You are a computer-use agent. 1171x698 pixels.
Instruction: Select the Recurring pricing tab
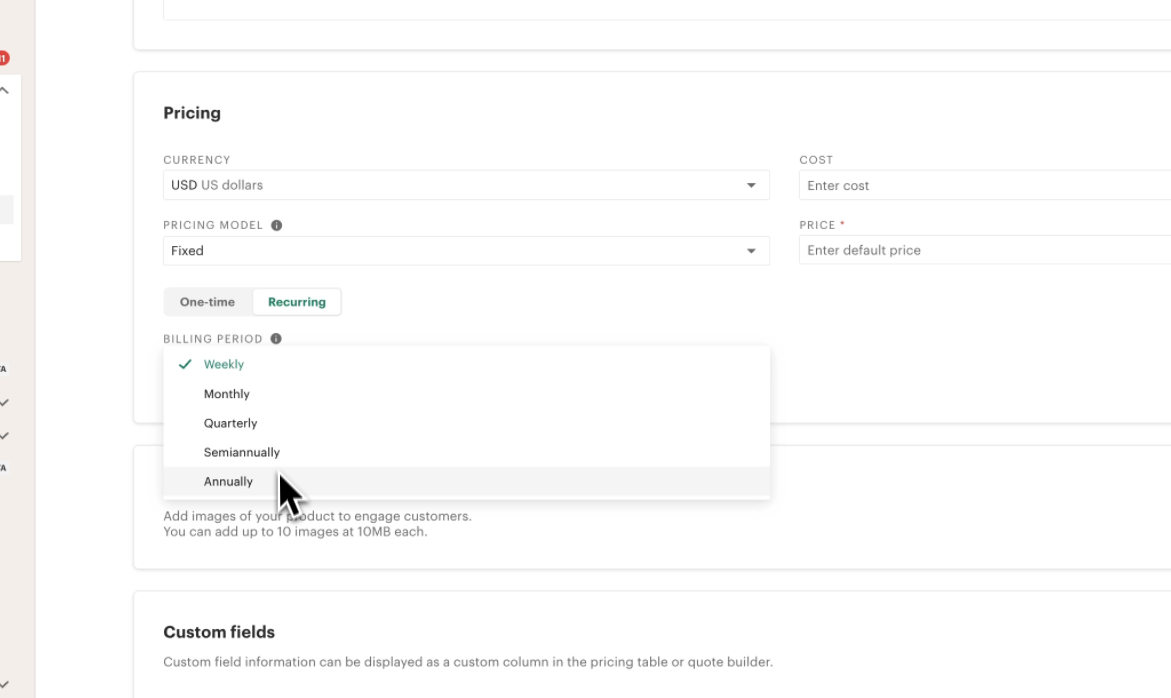pyautogui.click(x=295, y=300)
